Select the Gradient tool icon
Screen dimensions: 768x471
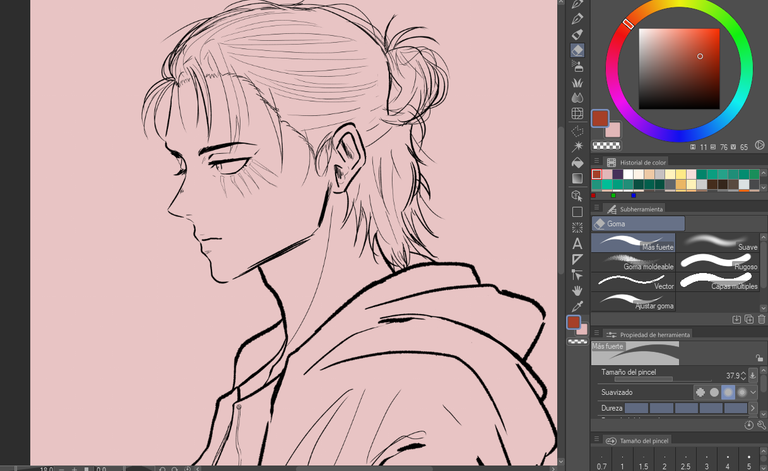point(577,178)
